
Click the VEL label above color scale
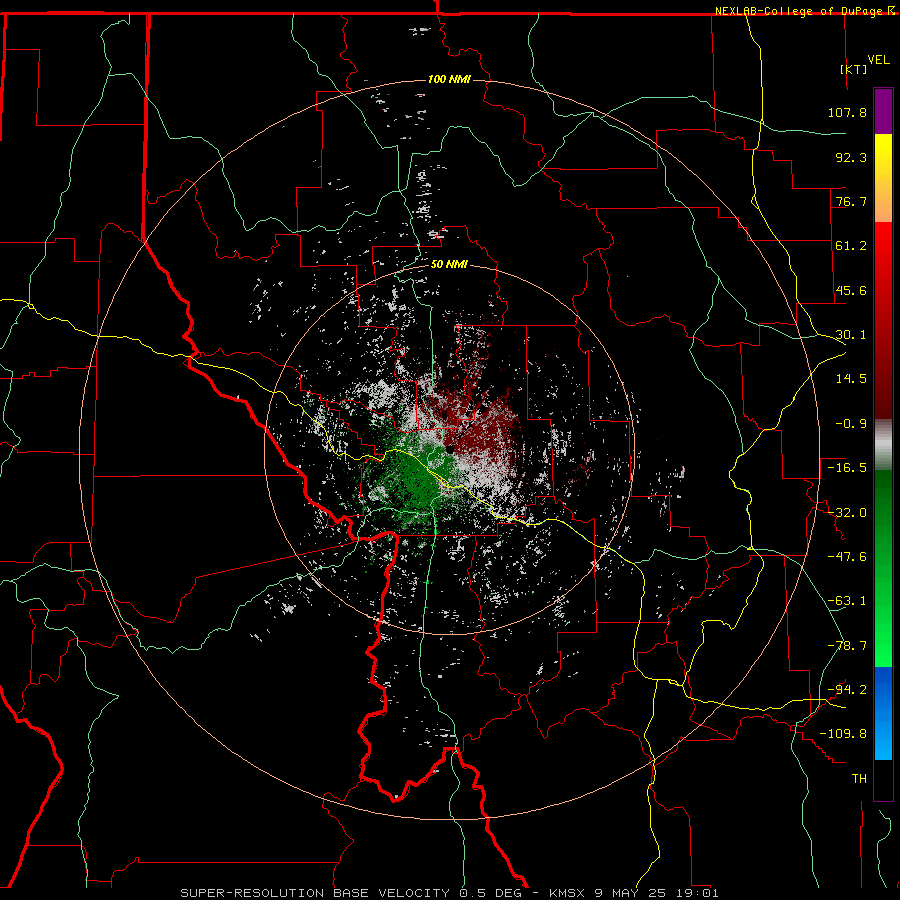878,59
